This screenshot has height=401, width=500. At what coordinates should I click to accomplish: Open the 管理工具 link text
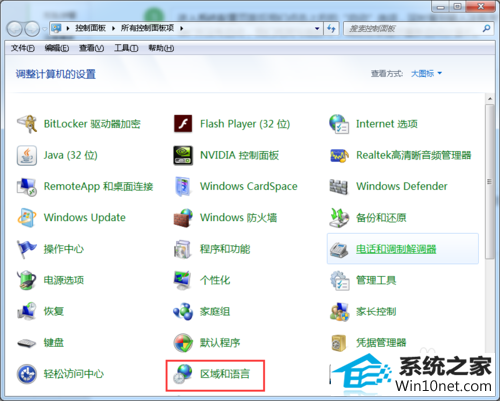(x=376, y=280)
